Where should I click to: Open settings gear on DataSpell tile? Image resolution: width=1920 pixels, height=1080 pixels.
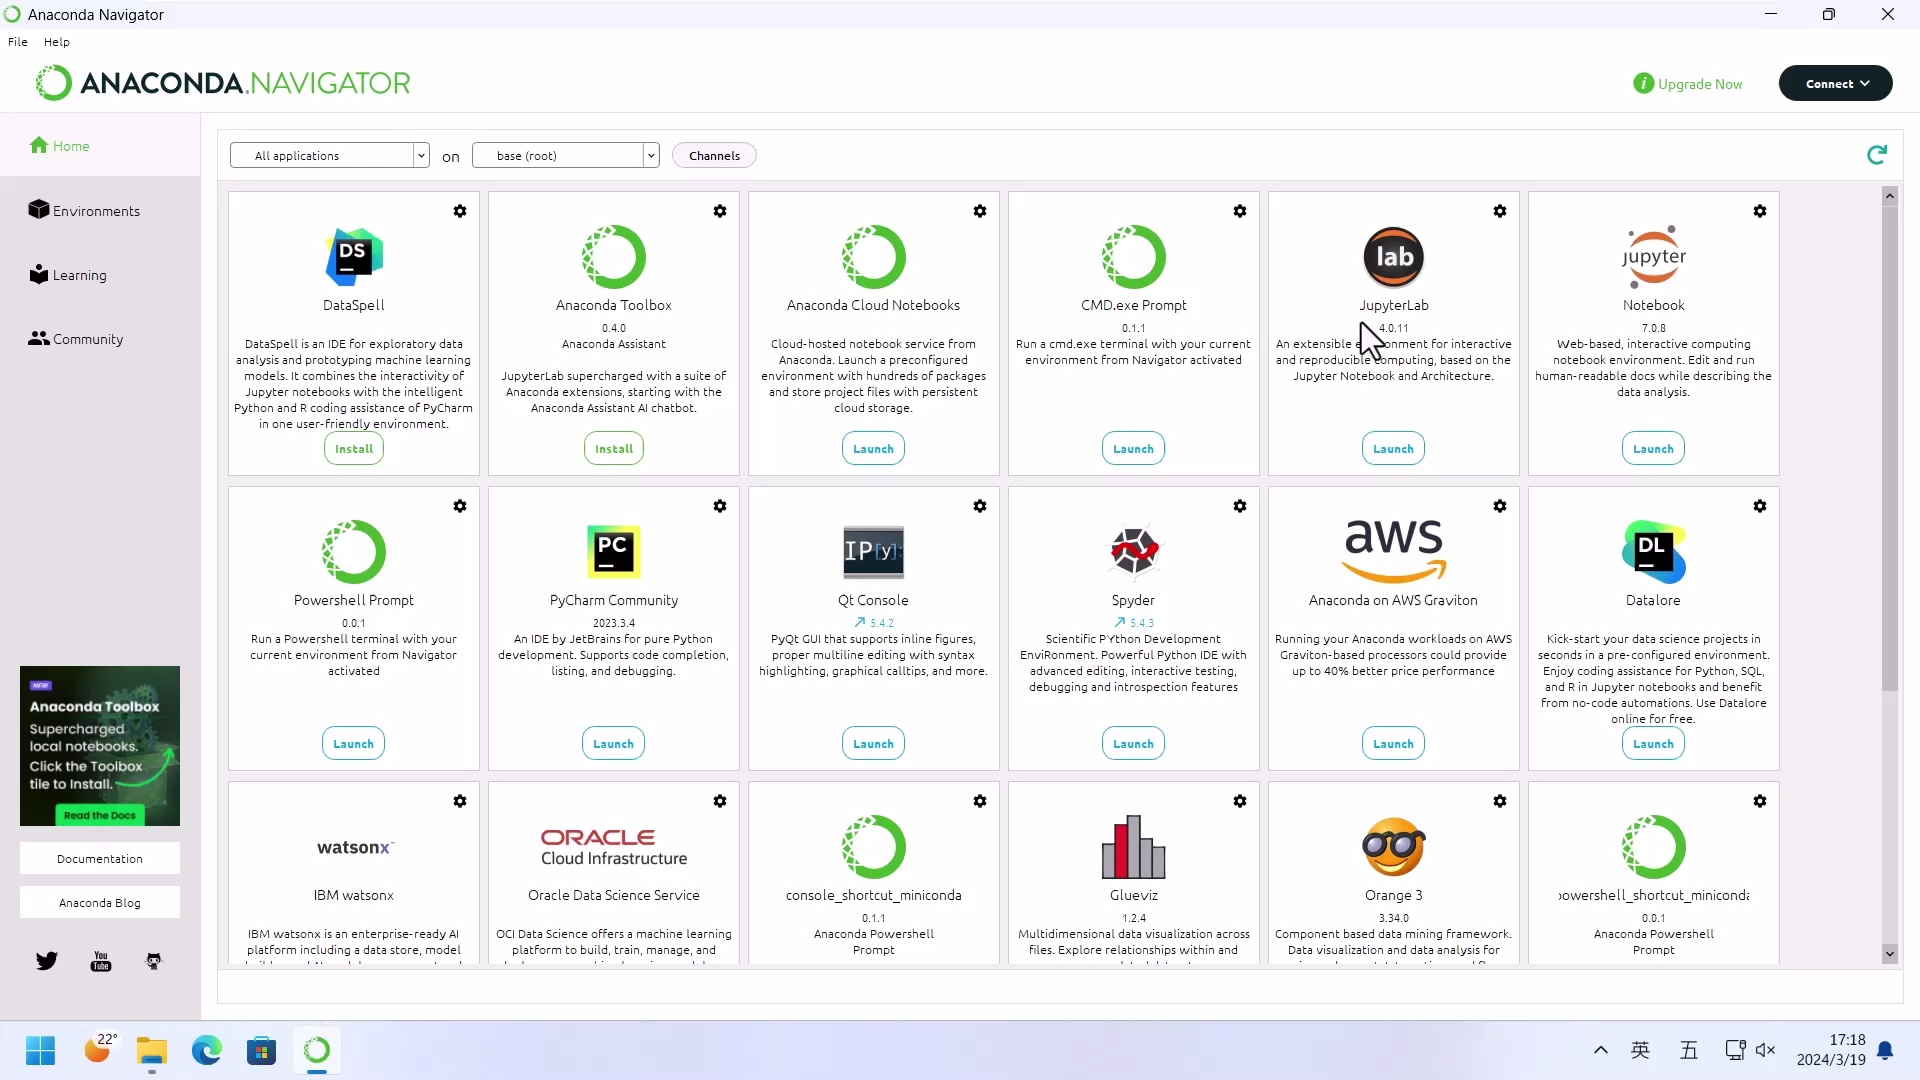(x=460, y=211)
